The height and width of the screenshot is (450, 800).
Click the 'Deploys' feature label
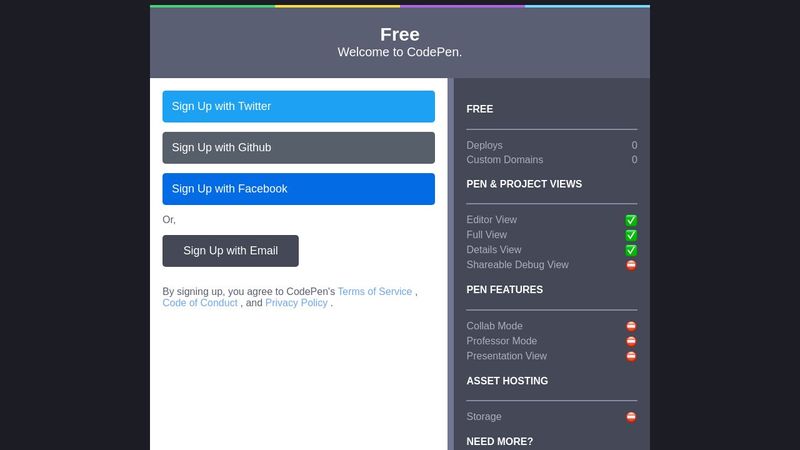pyautogui.click(x=484, y=145)
